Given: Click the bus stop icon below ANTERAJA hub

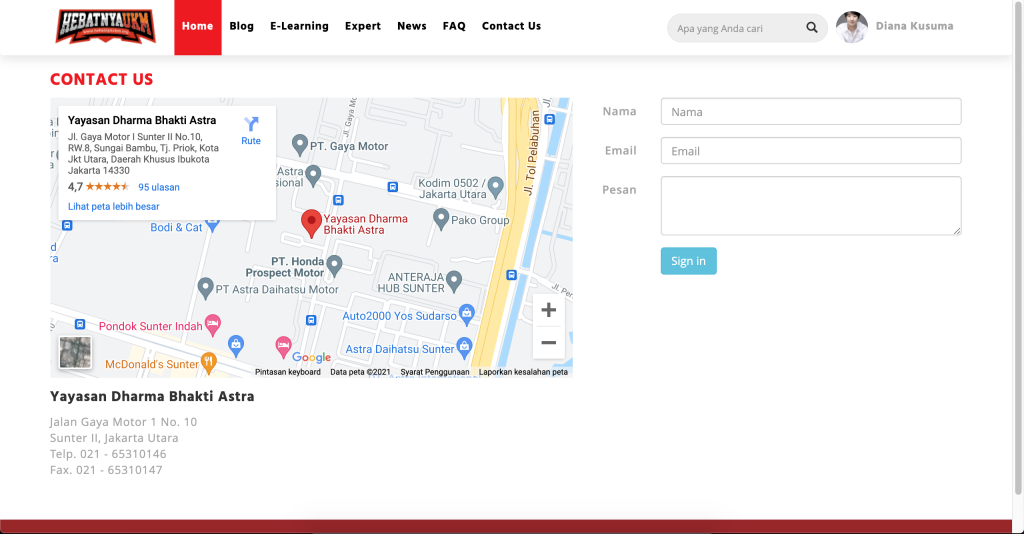Looking at the screenshot, I should pyautogui.click(x=511, y=275).
